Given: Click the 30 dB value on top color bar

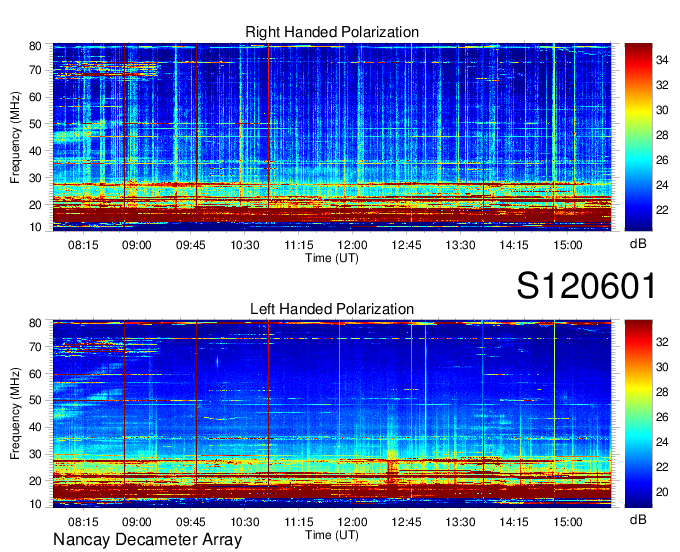Looking at the screenshot, I should pos(662,110).
